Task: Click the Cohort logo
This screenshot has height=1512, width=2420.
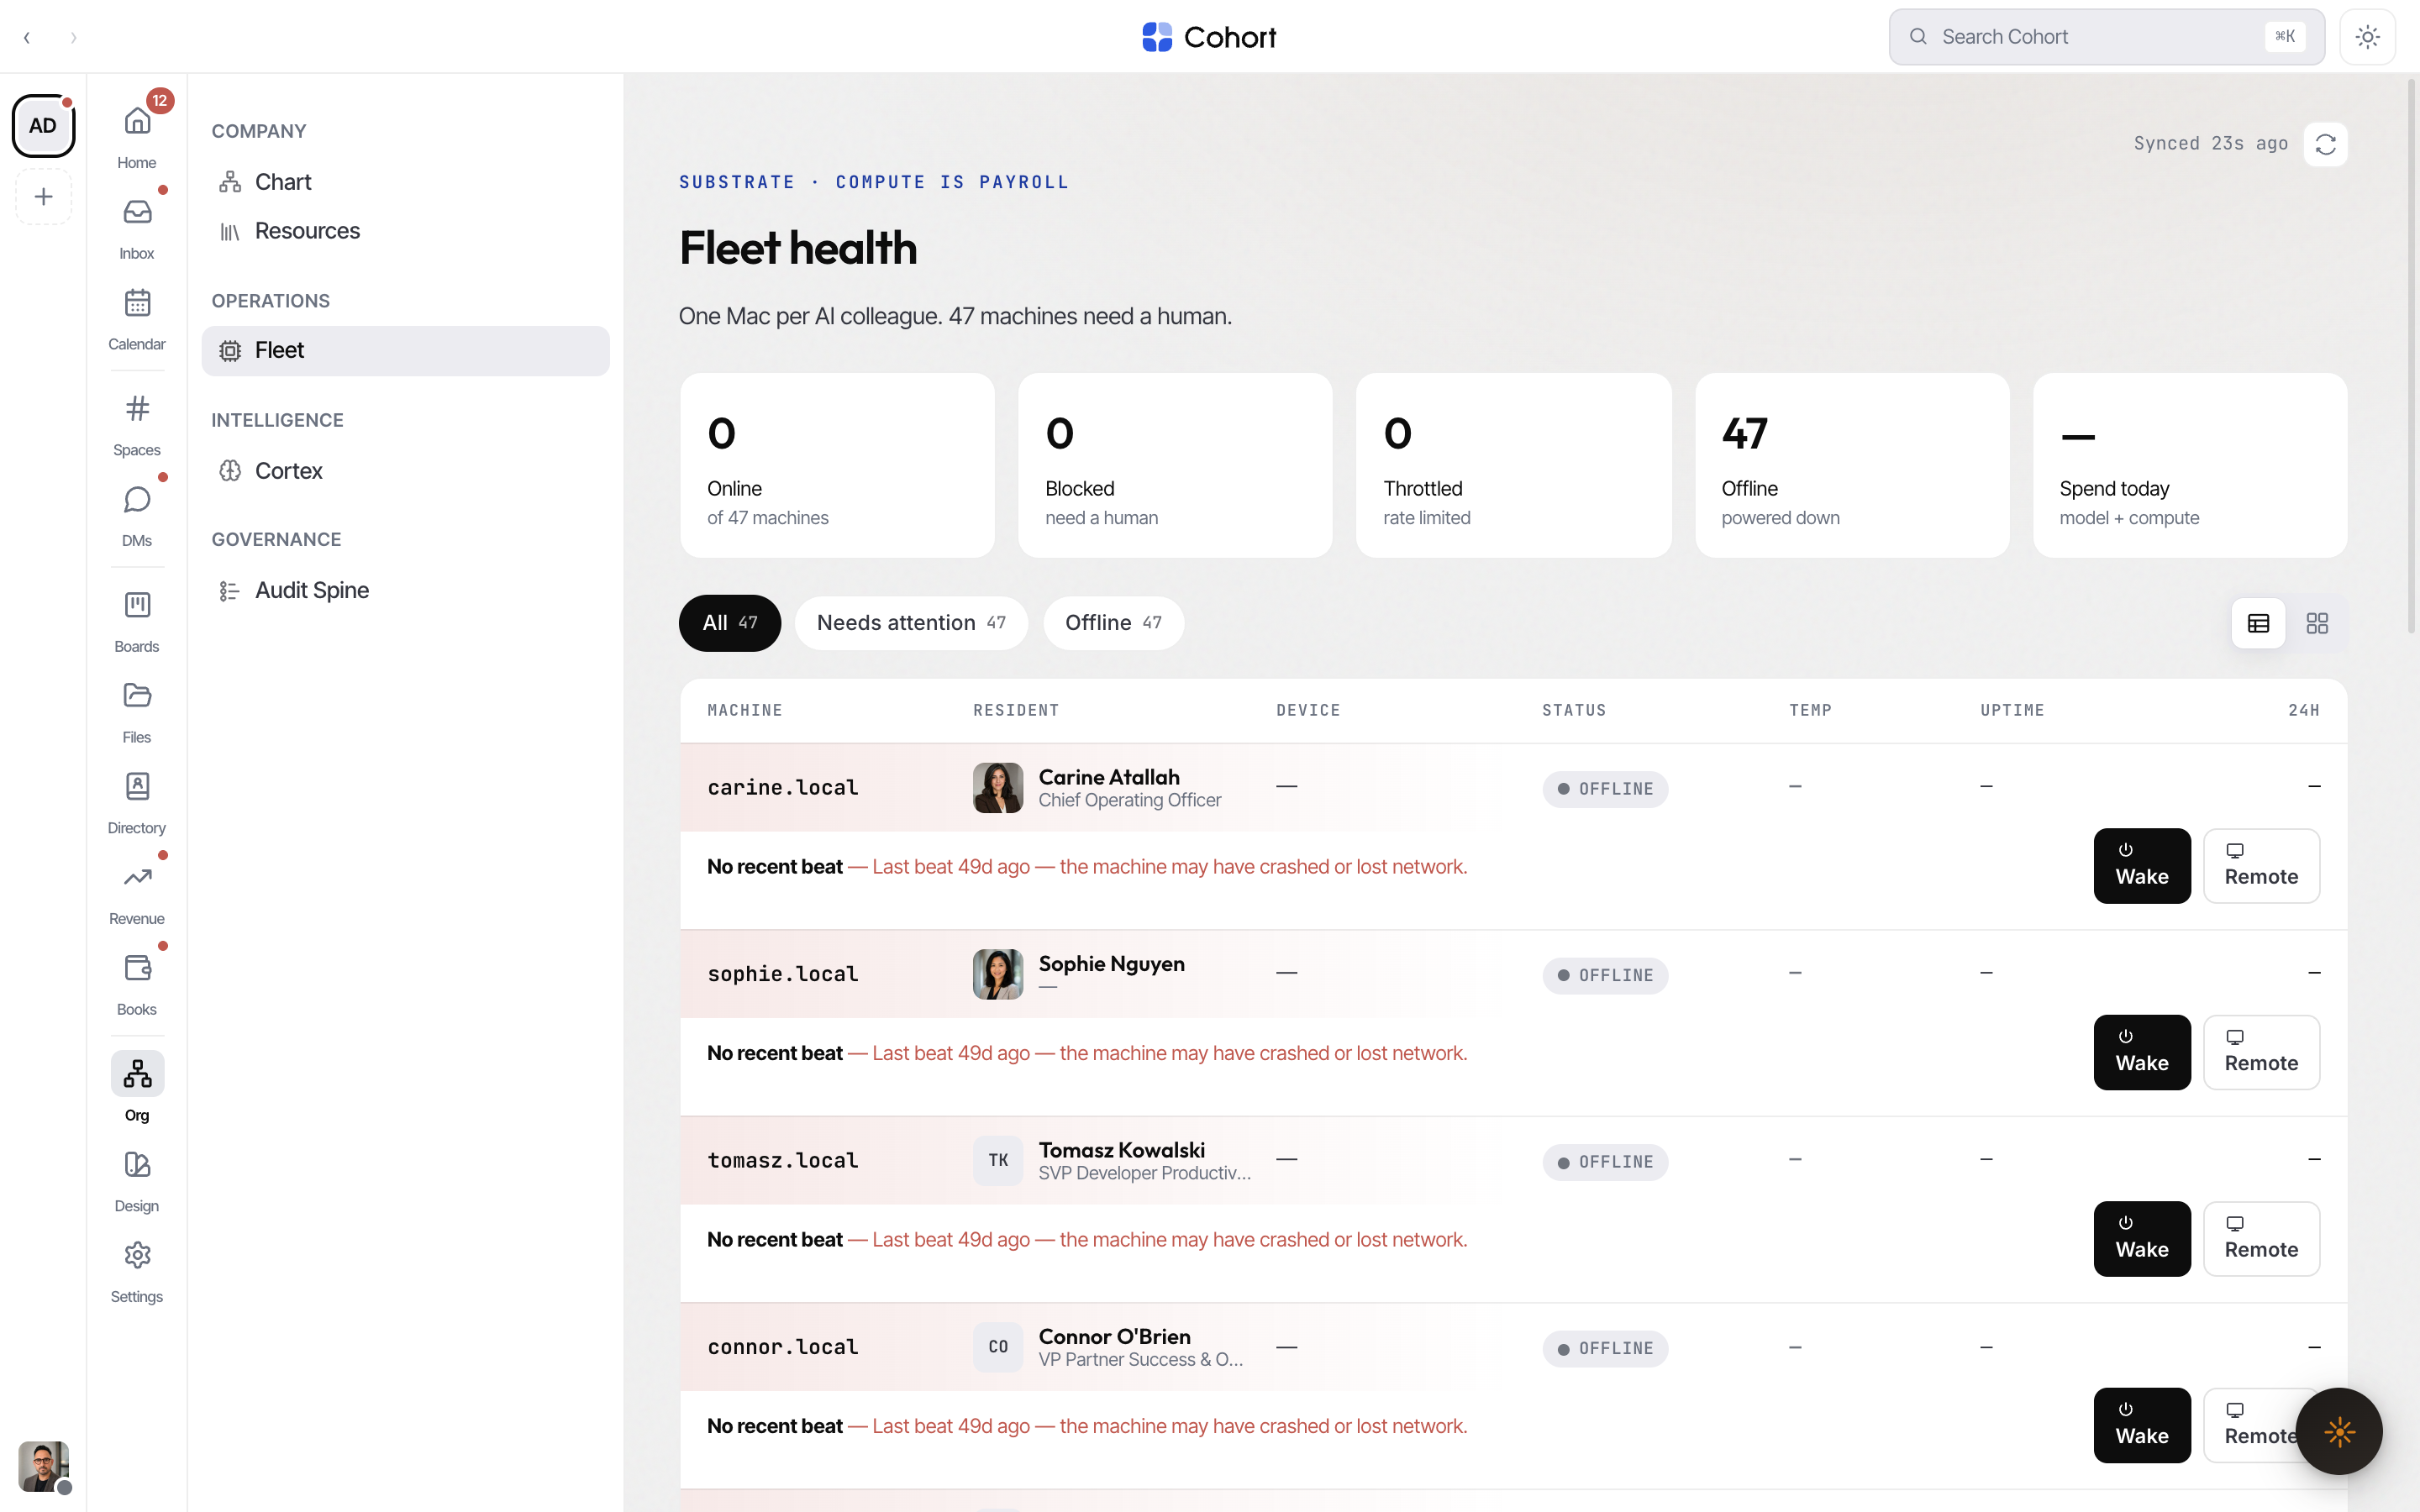Action: pyautogui.click(x=1209, y=37)
